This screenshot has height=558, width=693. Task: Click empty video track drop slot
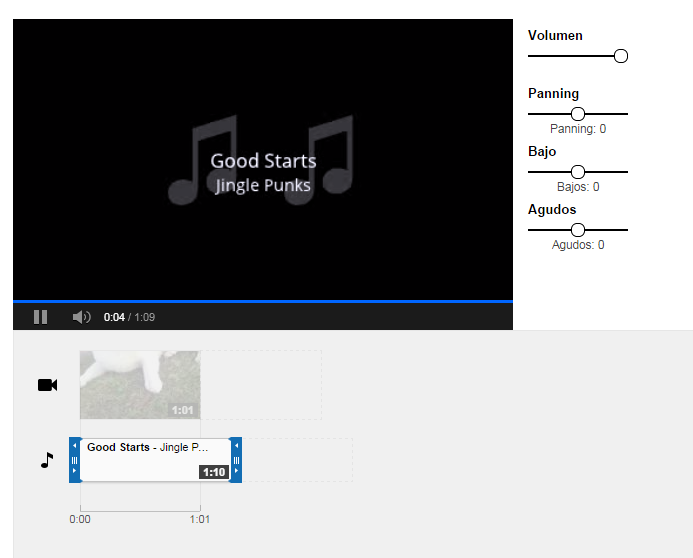[x=261, y=385]
